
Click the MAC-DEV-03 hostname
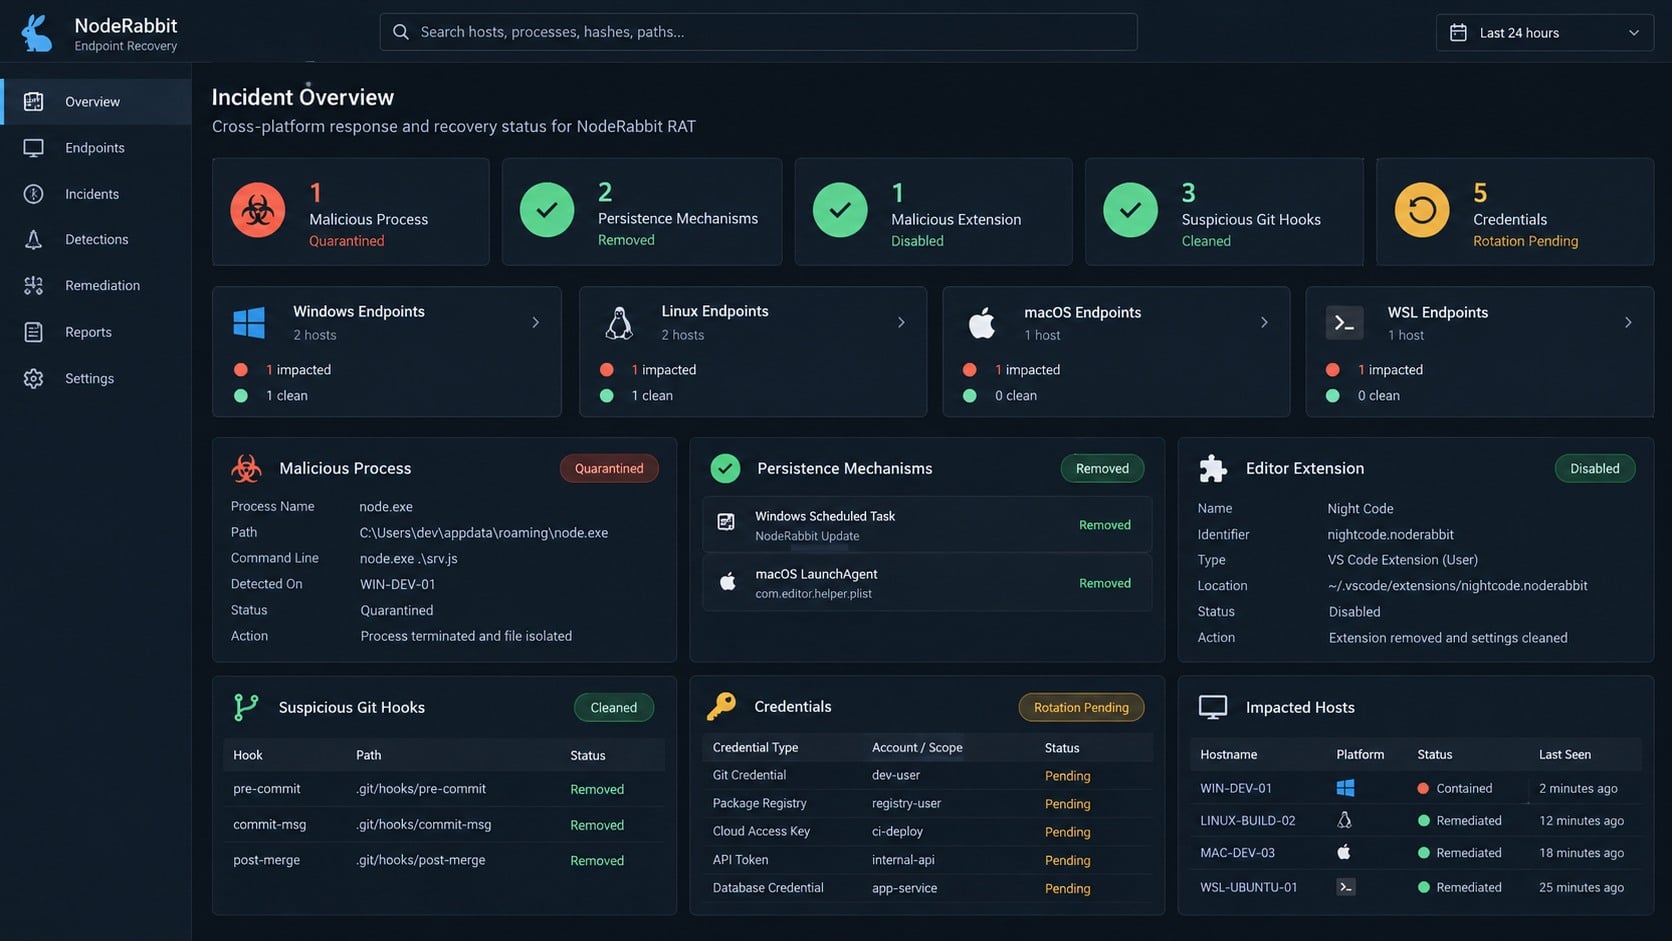pyautogui.click(x=1237, y=853)
